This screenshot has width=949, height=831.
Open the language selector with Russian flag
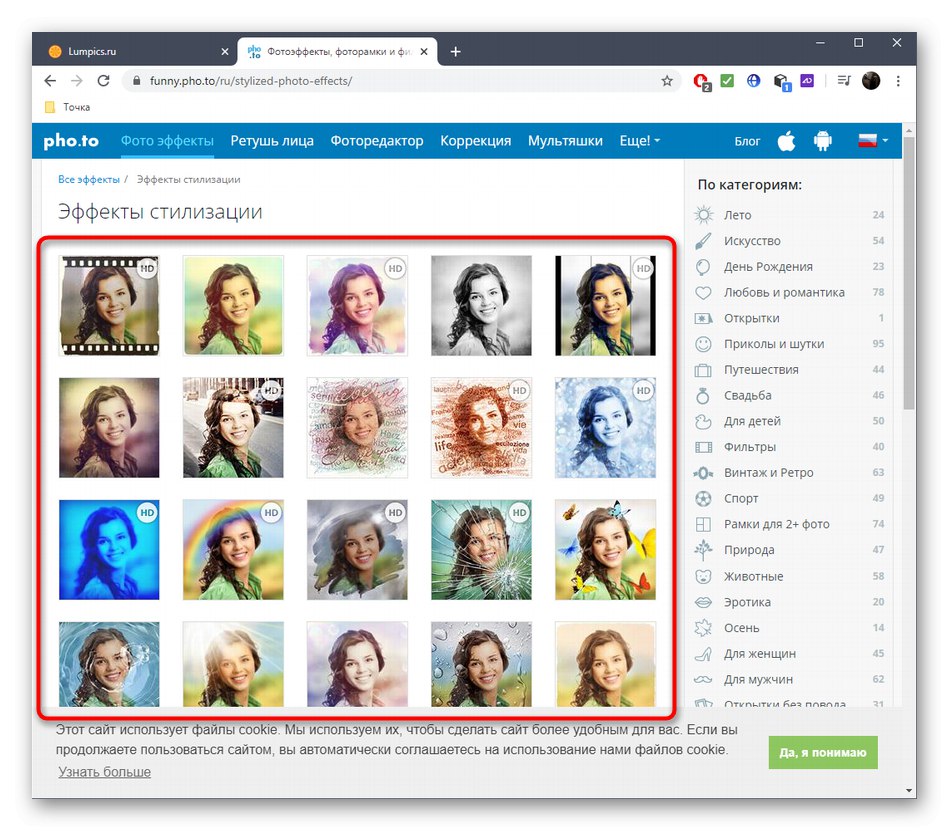pos(866,141)
